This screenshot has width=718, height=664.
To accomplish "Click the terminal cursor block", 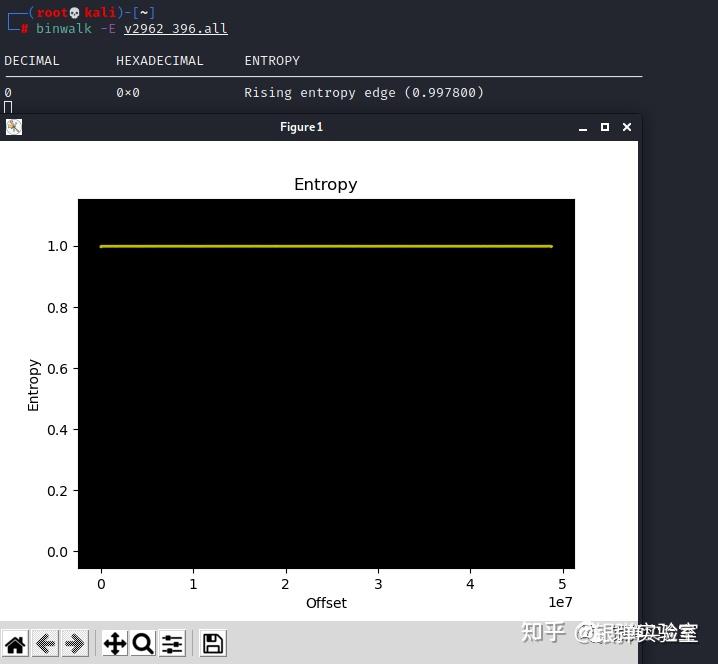I will [8, 107].
